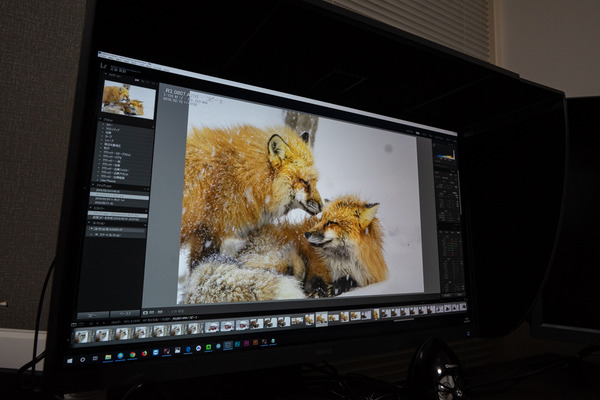Select the highlighted filmstrip thumbnail of foxes
The width and height of the screenshot is (600, 400).
click(322, 319)
